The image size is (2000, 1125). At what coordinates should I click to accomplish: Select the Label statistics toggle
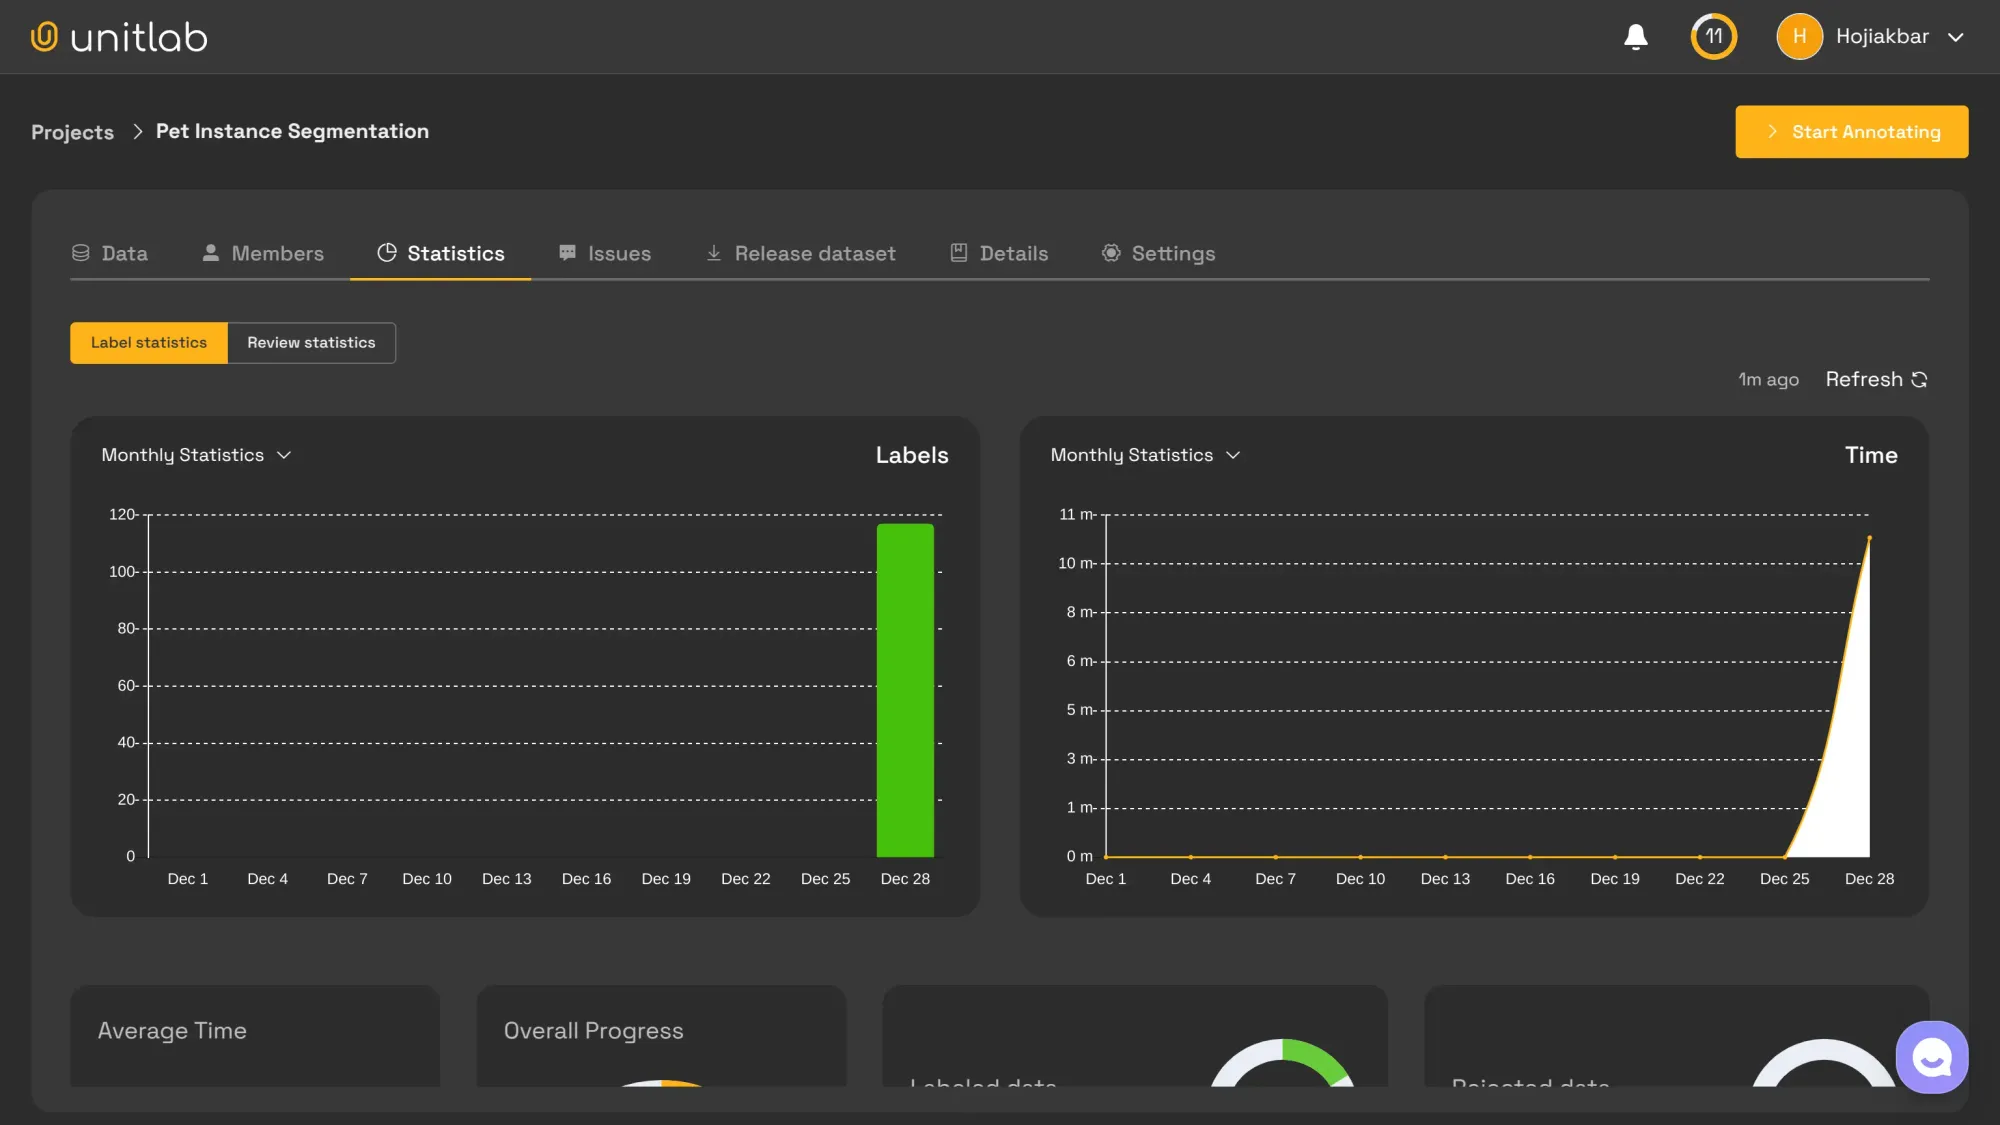pos(148,342)
